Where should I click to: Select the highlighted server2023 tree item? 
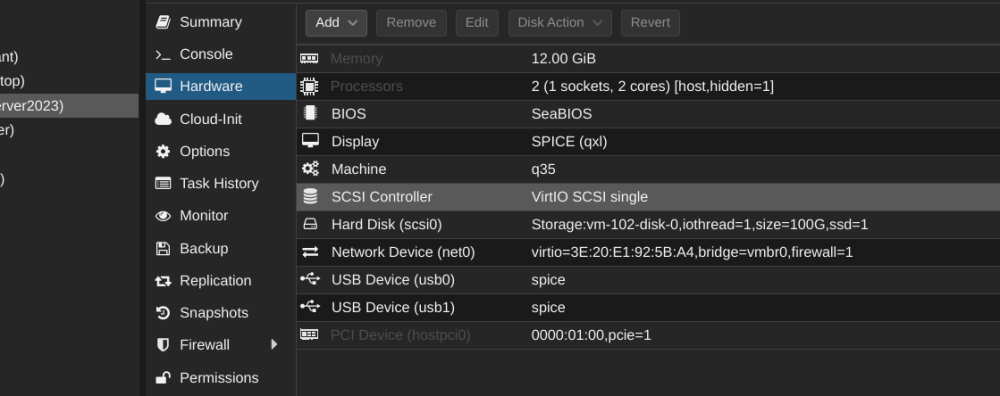[x=69, y=106]
